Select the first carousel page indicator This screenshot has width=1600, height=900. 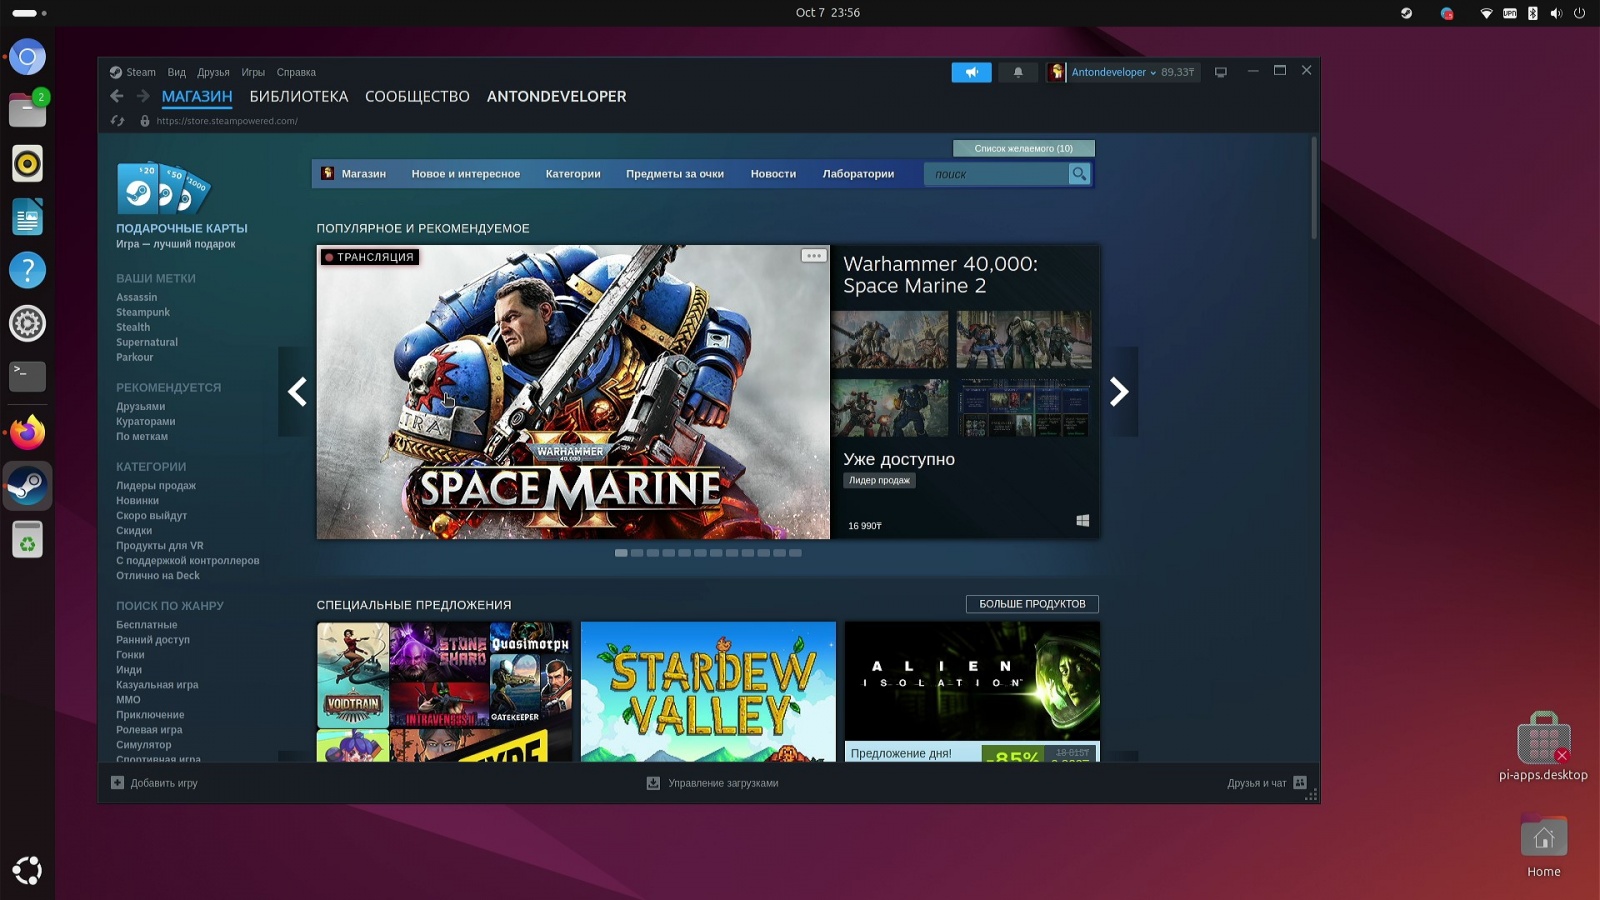pyautogui.click(x=621, y=553)
